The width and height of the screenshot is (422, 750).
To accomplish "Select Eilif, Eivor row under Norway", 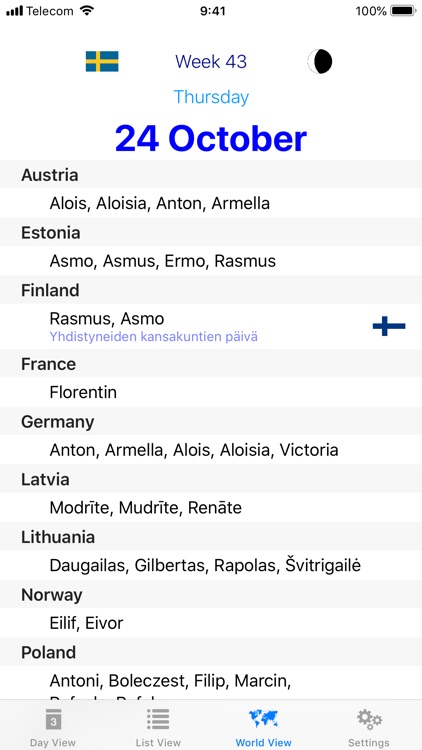I will 211,623.
